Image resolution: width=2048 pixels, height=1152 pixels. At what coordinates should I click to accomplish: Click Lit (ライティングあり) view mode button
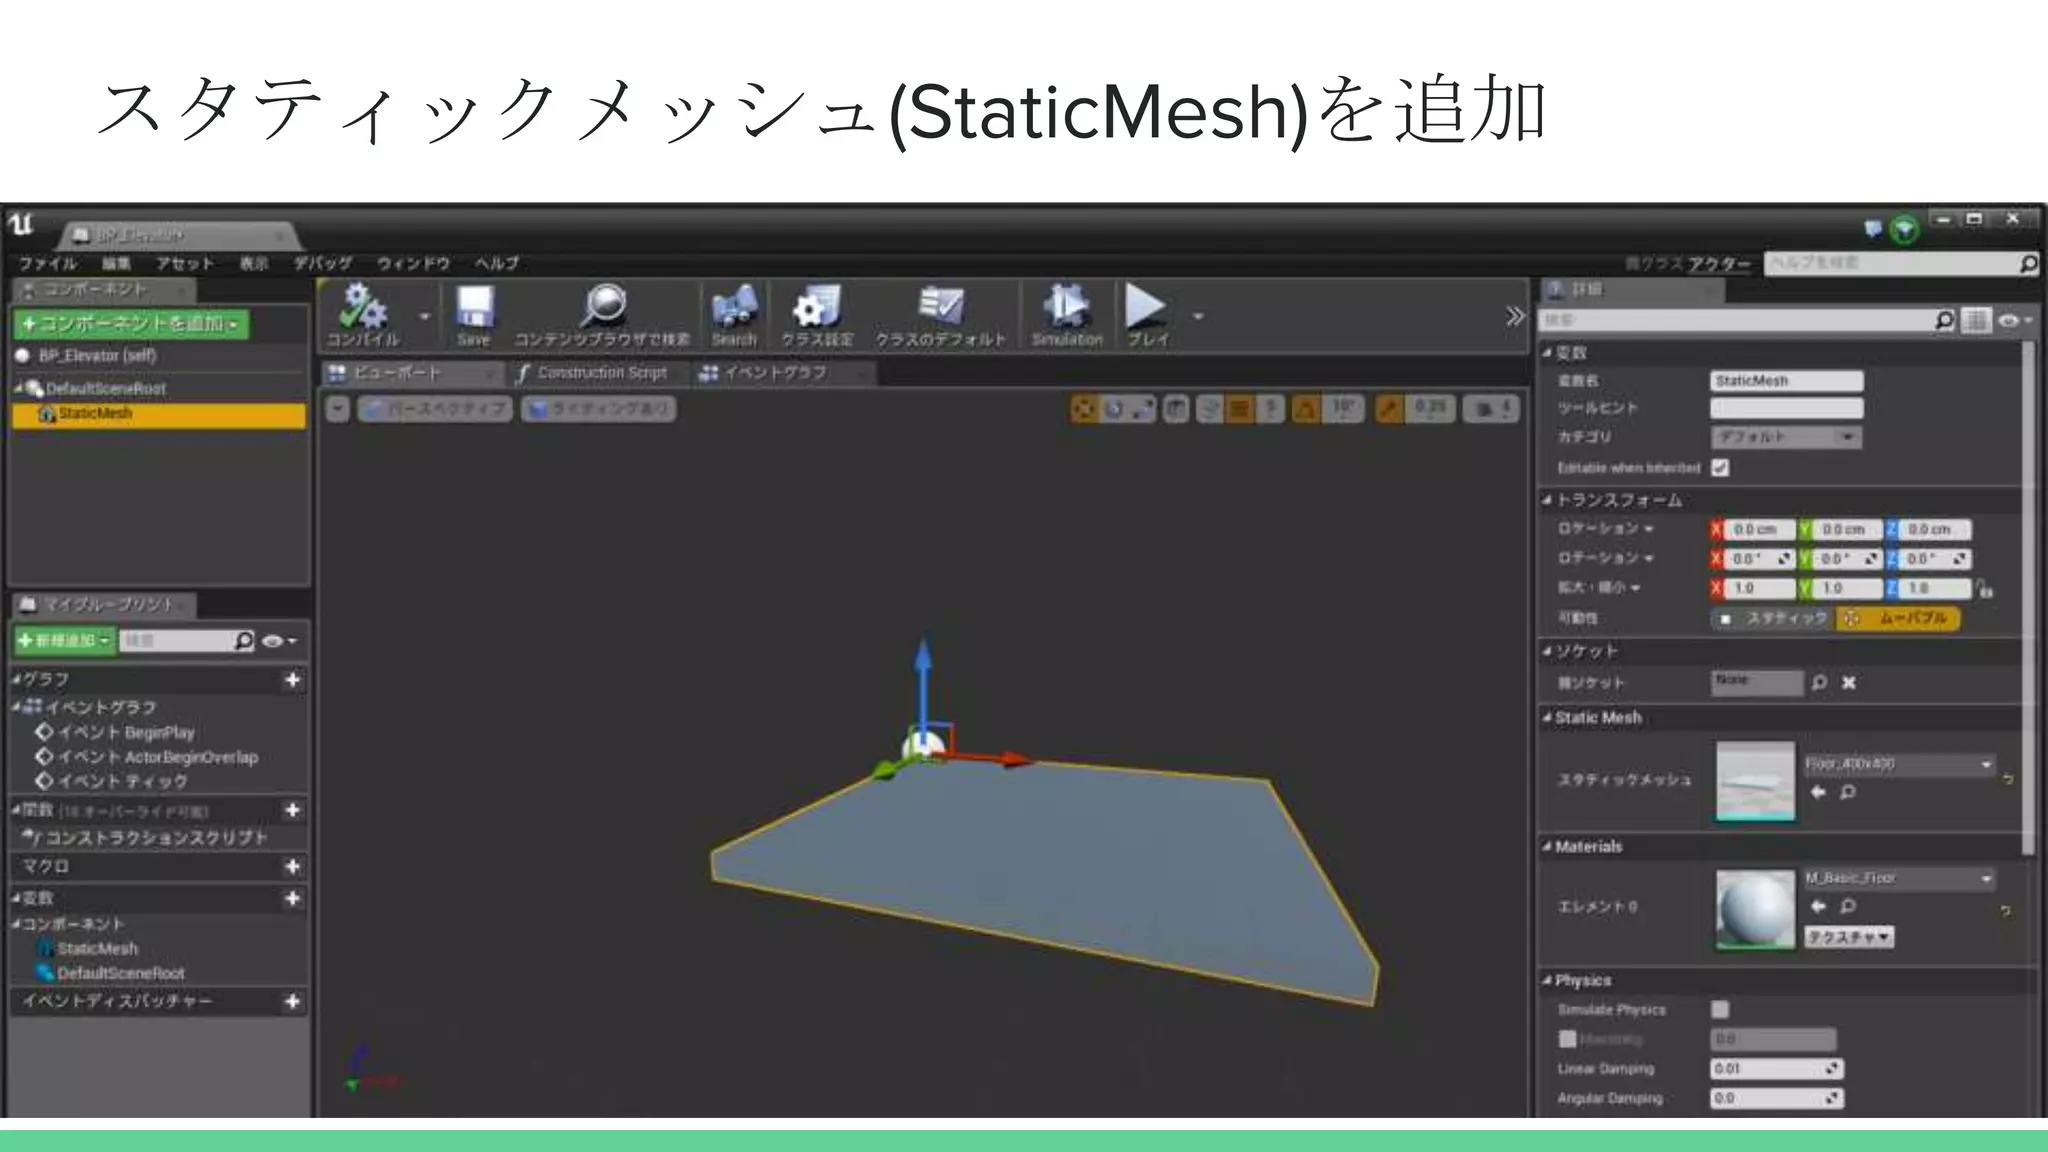click(598, 409)
